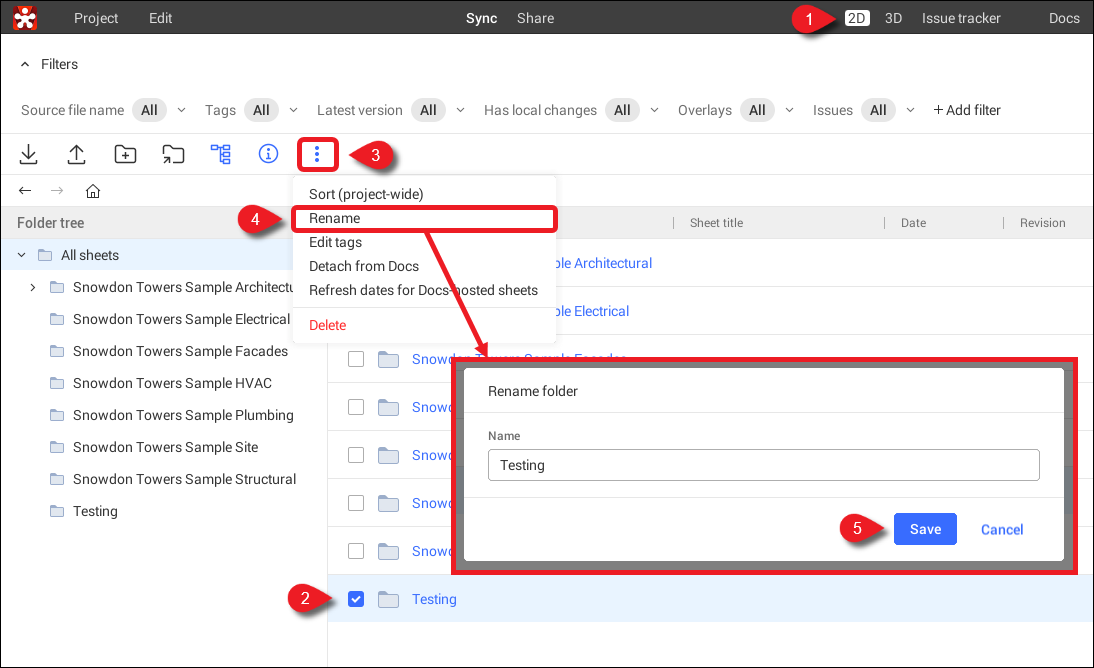This screenshot has width=1094, height=668.
Task: Click the move-to-folder icon
Action: pos(173,154)
